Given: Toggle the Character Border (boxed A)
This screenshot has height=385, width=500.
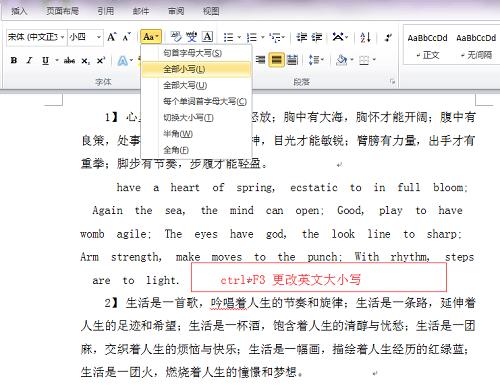Looking at the screenshot, I should click(x=208, y=37).
